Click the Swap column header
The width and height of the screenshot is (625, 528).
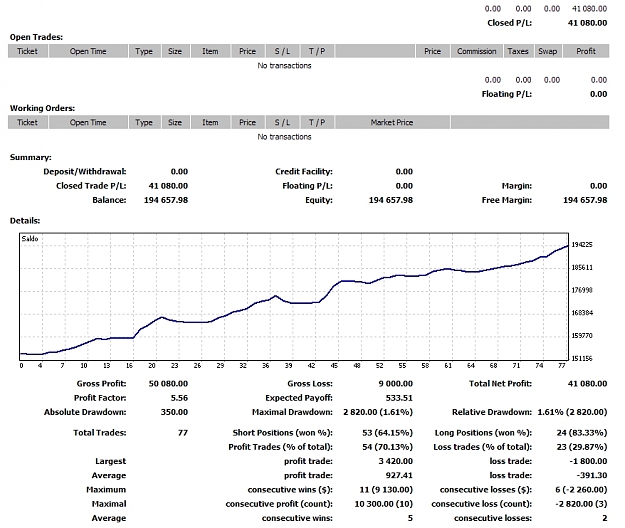point(548,51)
